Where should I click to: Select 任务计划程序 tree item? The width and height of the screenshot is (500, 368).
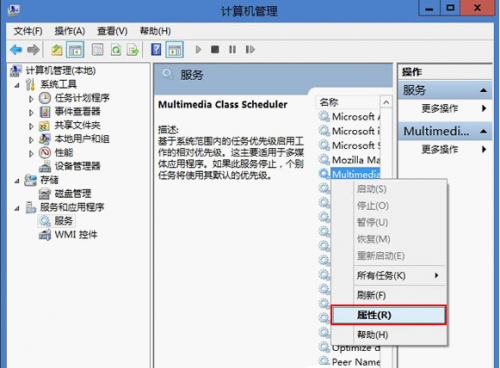pos(82,98)
